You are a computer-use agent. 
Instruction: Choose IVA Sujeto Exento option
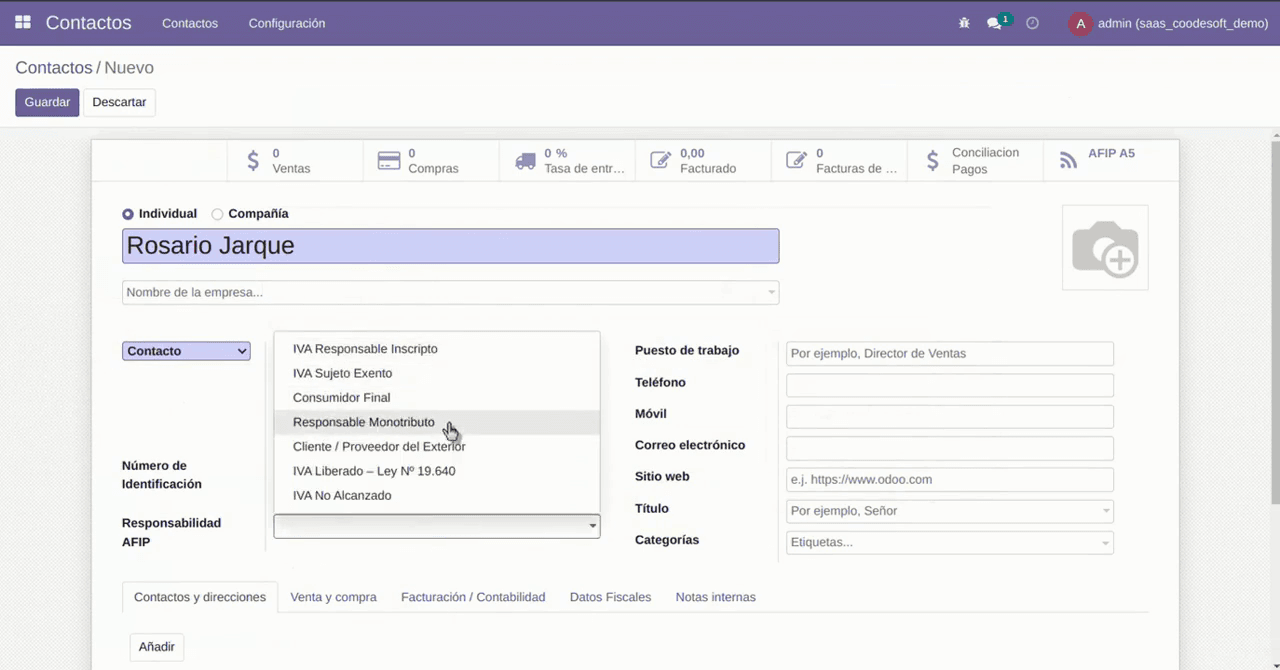437,373
